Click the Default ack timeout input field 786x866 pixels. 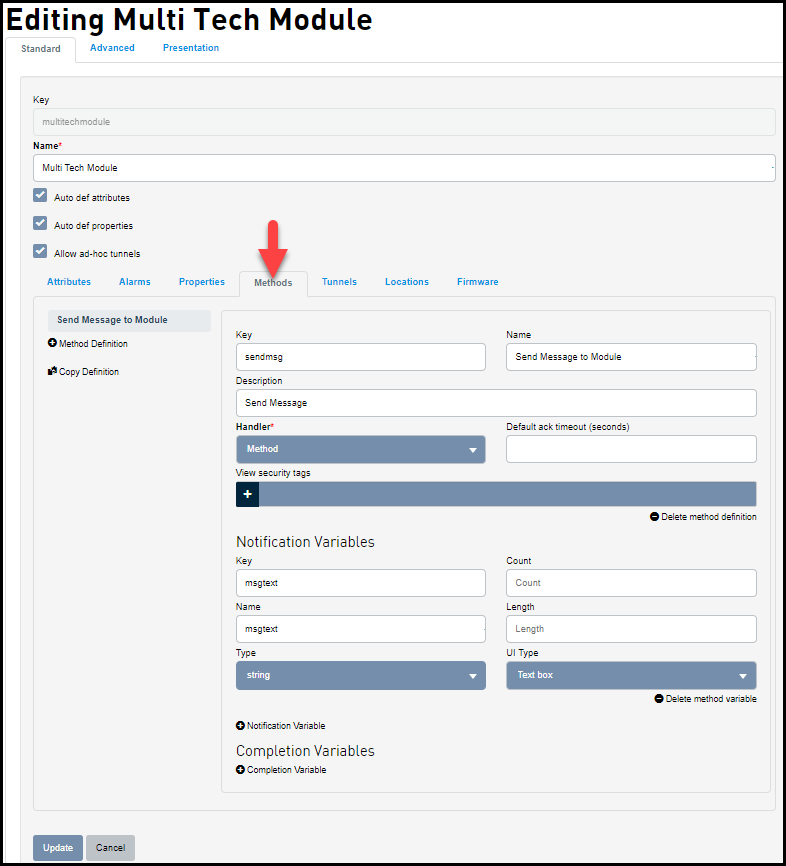(631, 450)
